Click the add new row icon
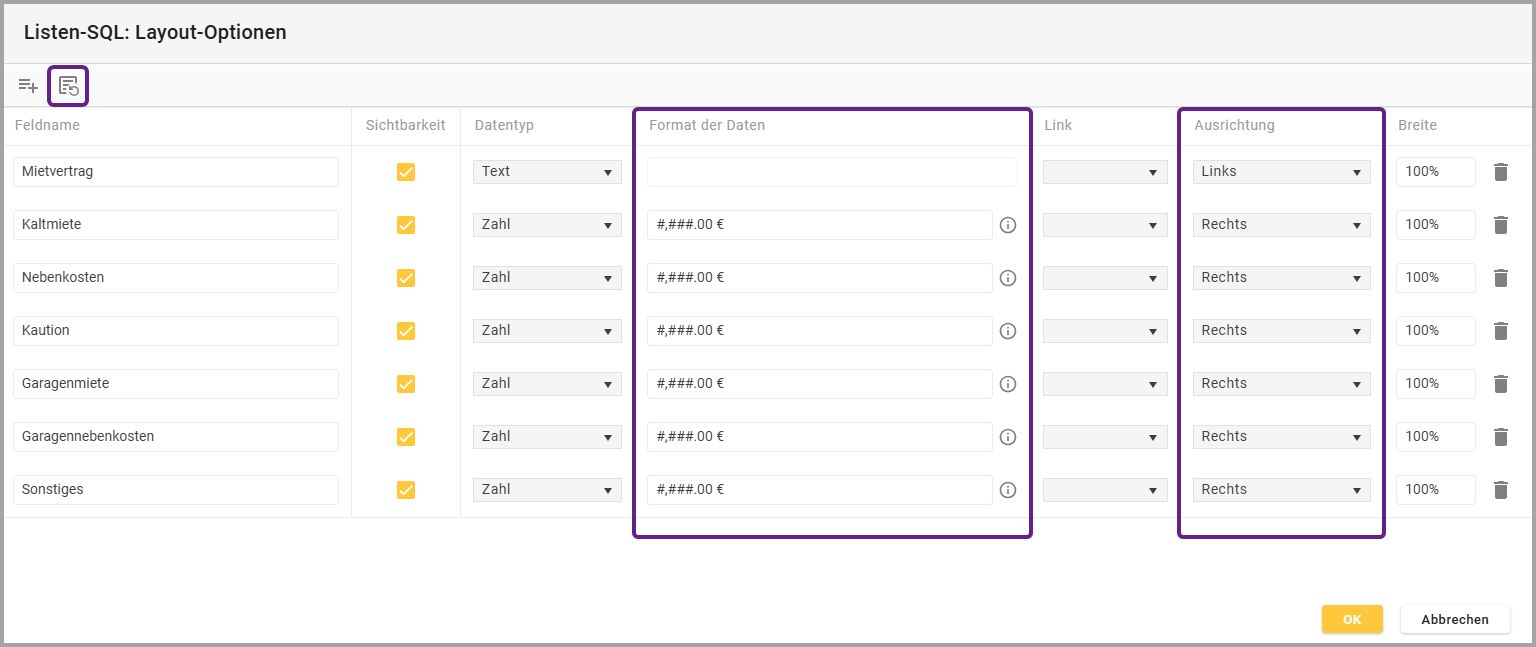 click(x=28, y=86)
